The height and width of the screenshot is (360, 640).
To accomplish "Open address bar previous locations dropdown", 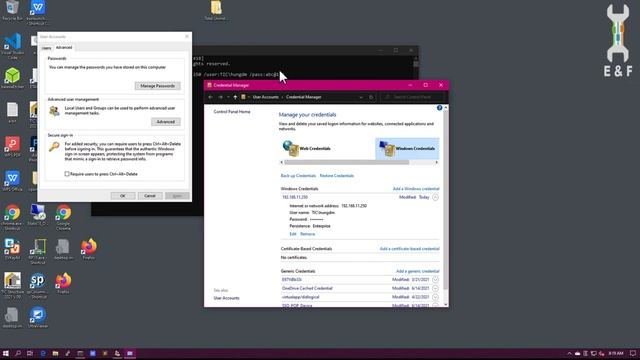I will coord(361,97).
